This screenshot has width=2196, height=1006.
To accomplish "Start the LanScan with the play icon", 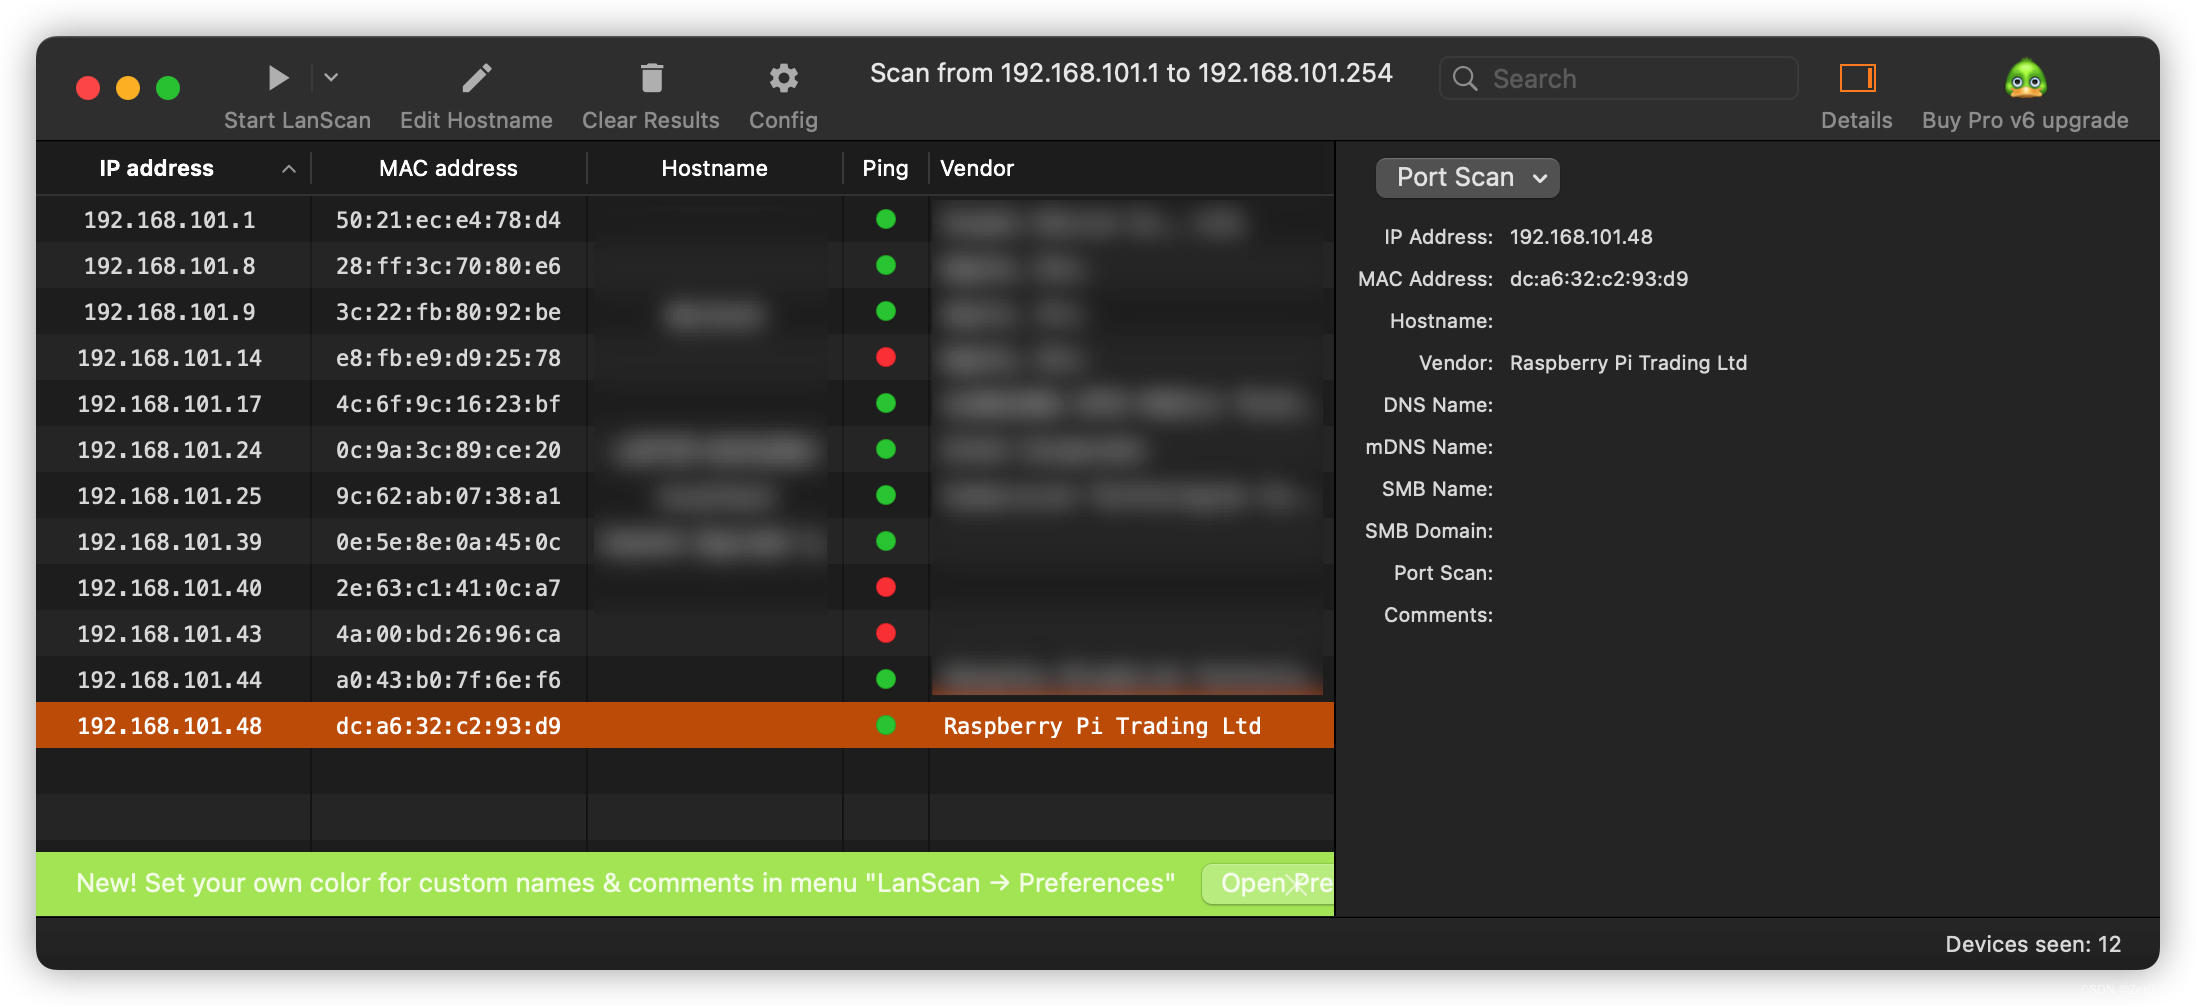I will pyautogui.click(x=278, y=78).
